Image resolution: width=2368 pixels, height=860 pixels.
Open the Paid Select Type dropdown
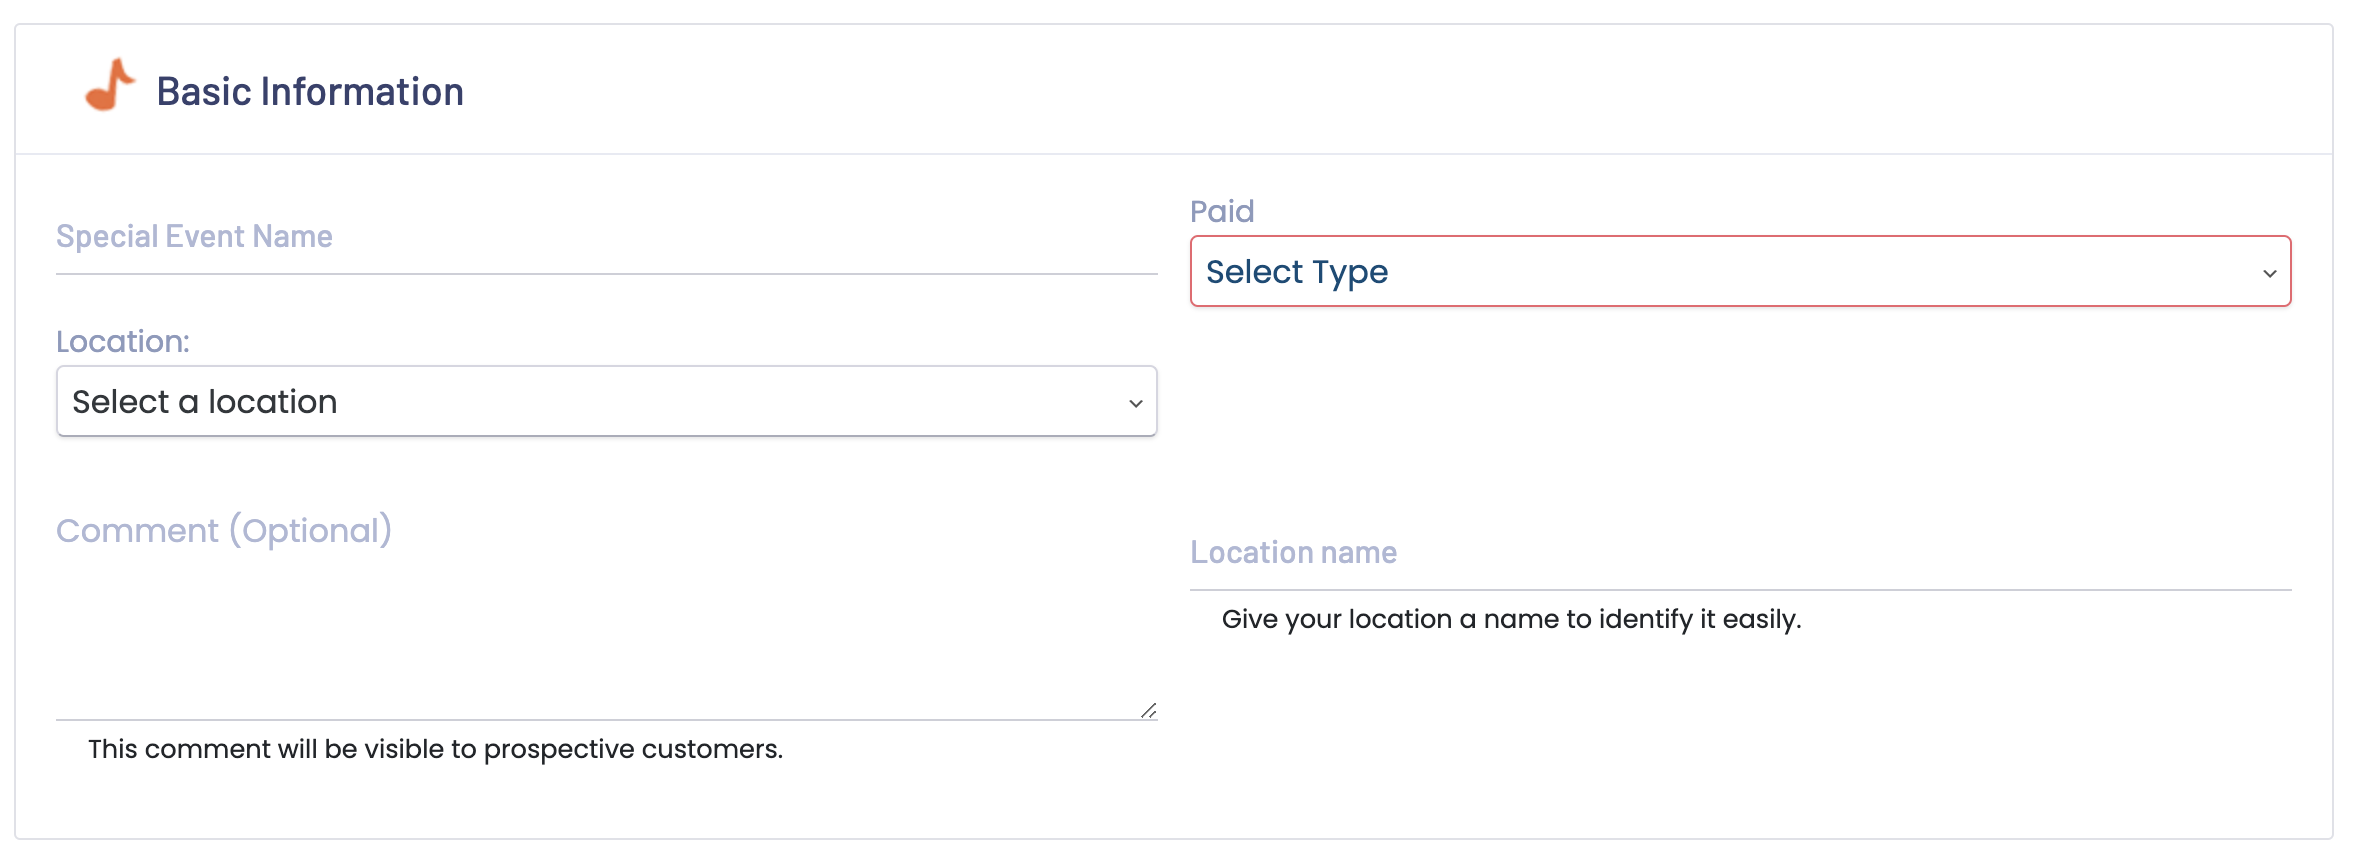click(1740, 271)
